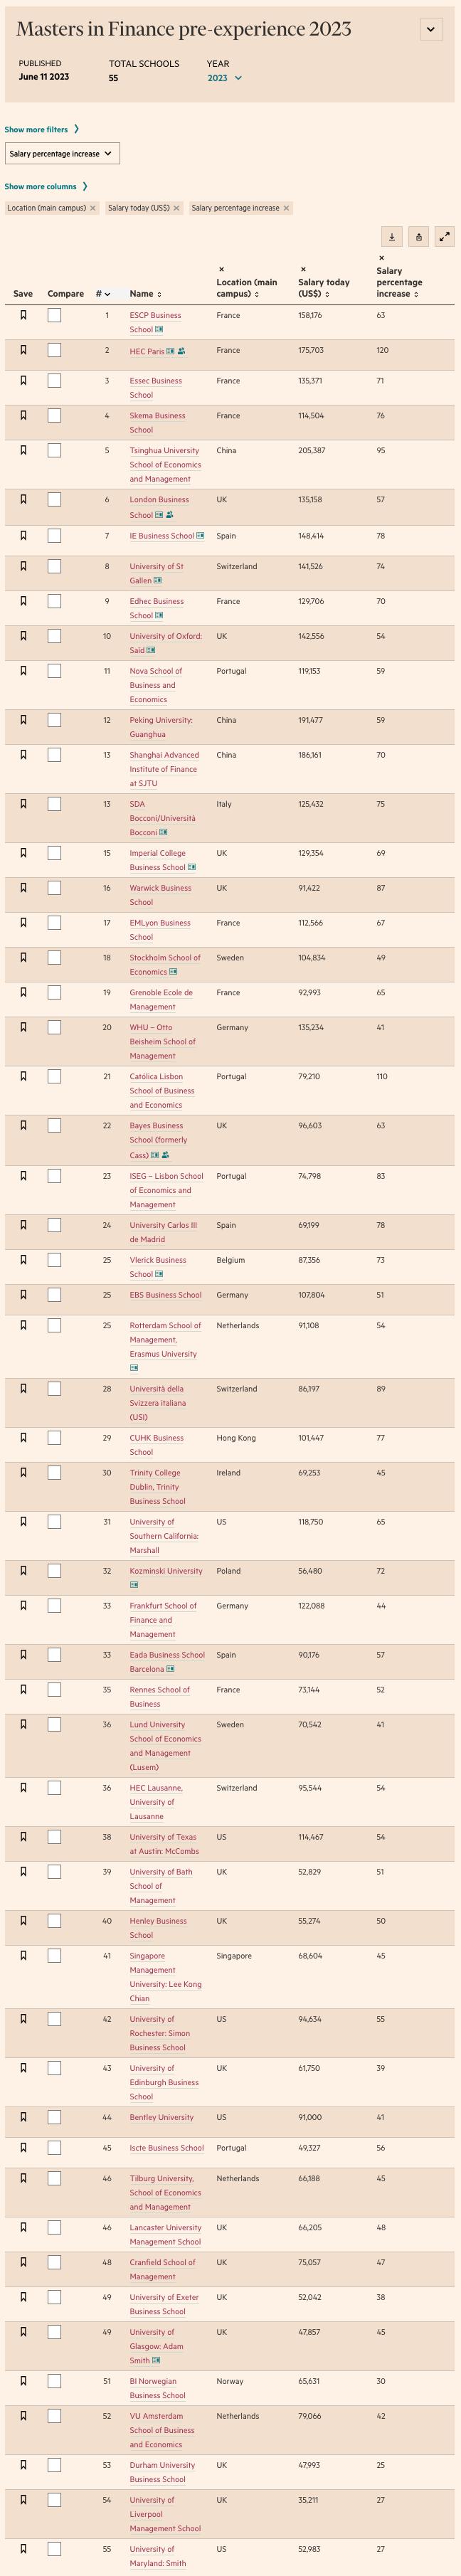
Task: Click the expand to fullscreen icon
Action: pyautogui.click(x=445, y=237)
